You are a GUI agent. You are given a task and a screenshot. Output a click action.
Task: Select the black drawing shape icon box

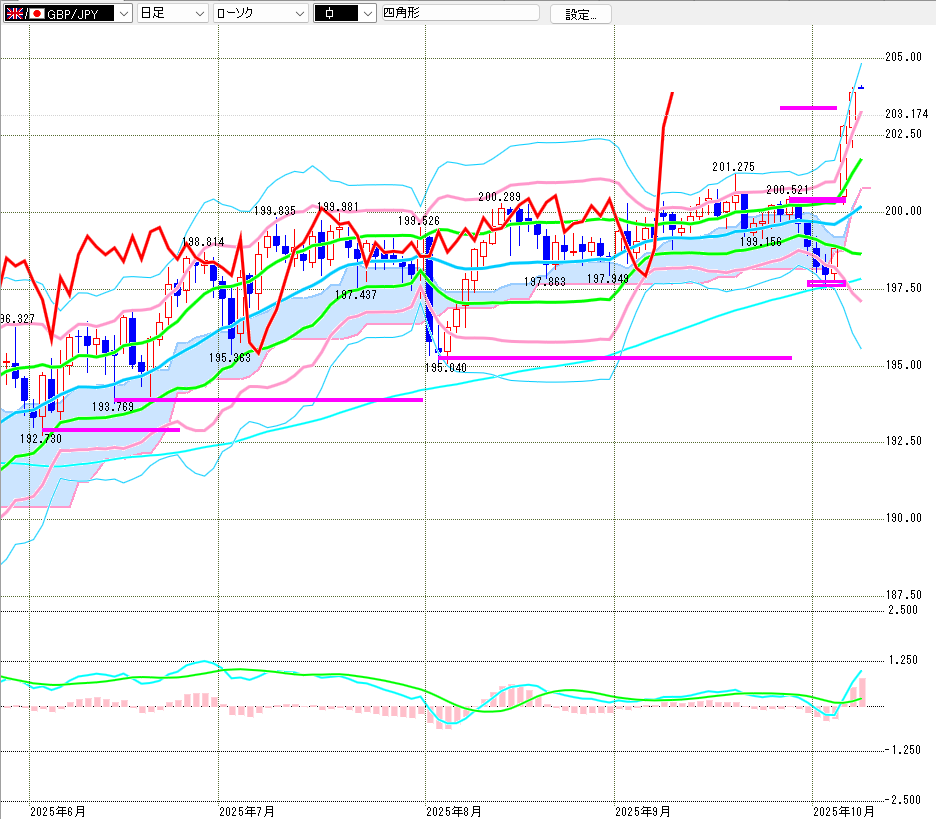pos(332,13)
